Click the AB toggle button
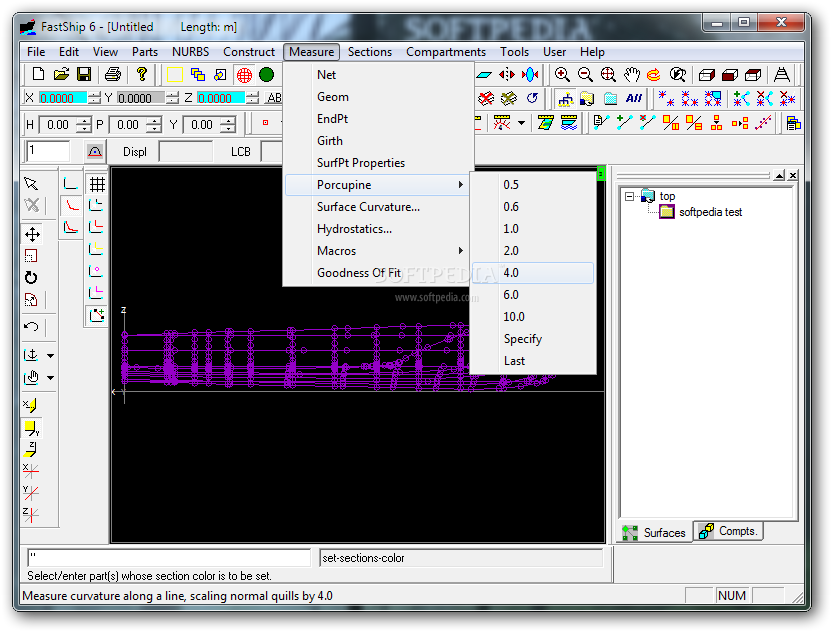Screen dimensions: 832x632 tap(274, 98)
